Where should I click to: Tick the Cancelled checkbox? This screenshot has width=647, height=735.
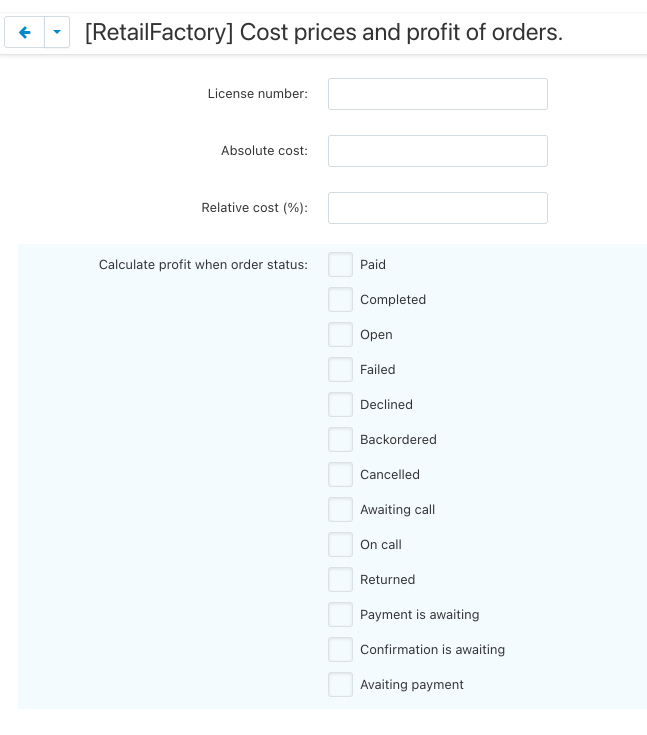341,475
